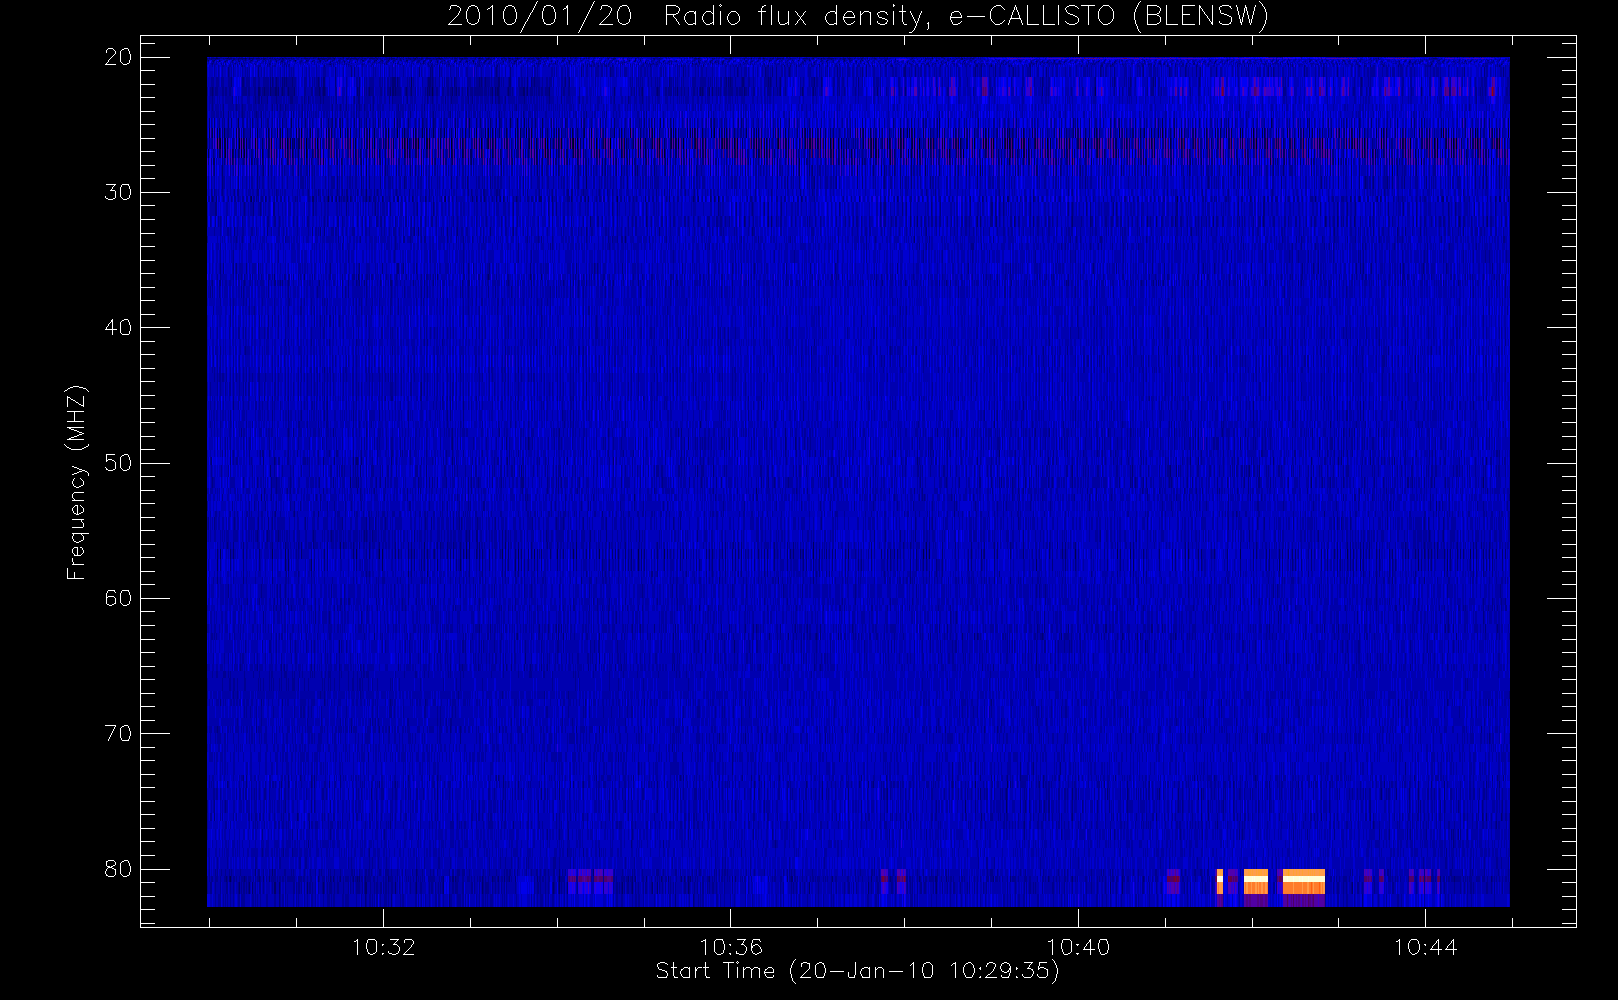Click the frequency tick label 40
The image size is (1618, 1000).
[118, 327]
